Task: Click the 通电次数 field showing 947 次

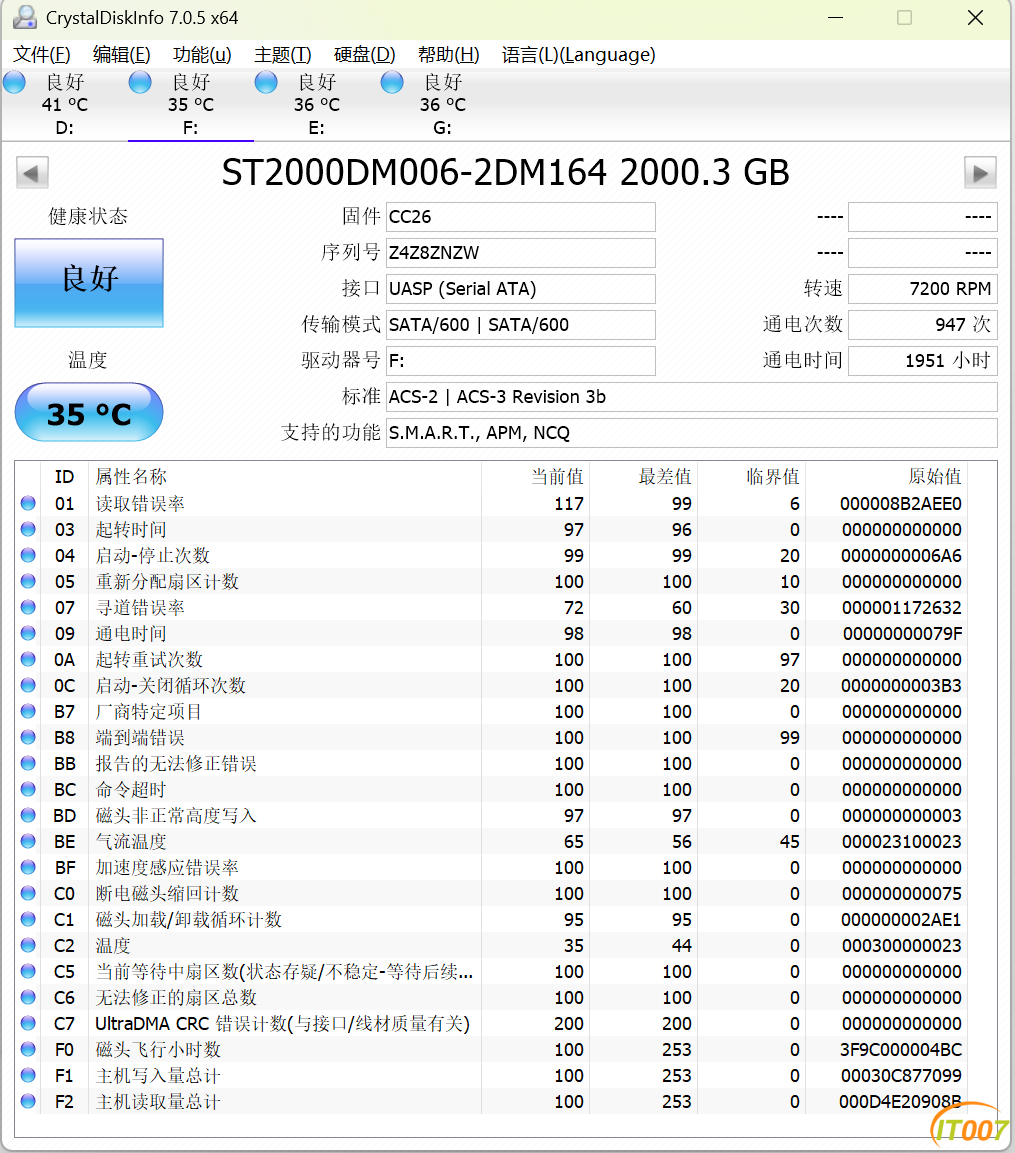Action: pyautogui.click(x=923, y=325)
